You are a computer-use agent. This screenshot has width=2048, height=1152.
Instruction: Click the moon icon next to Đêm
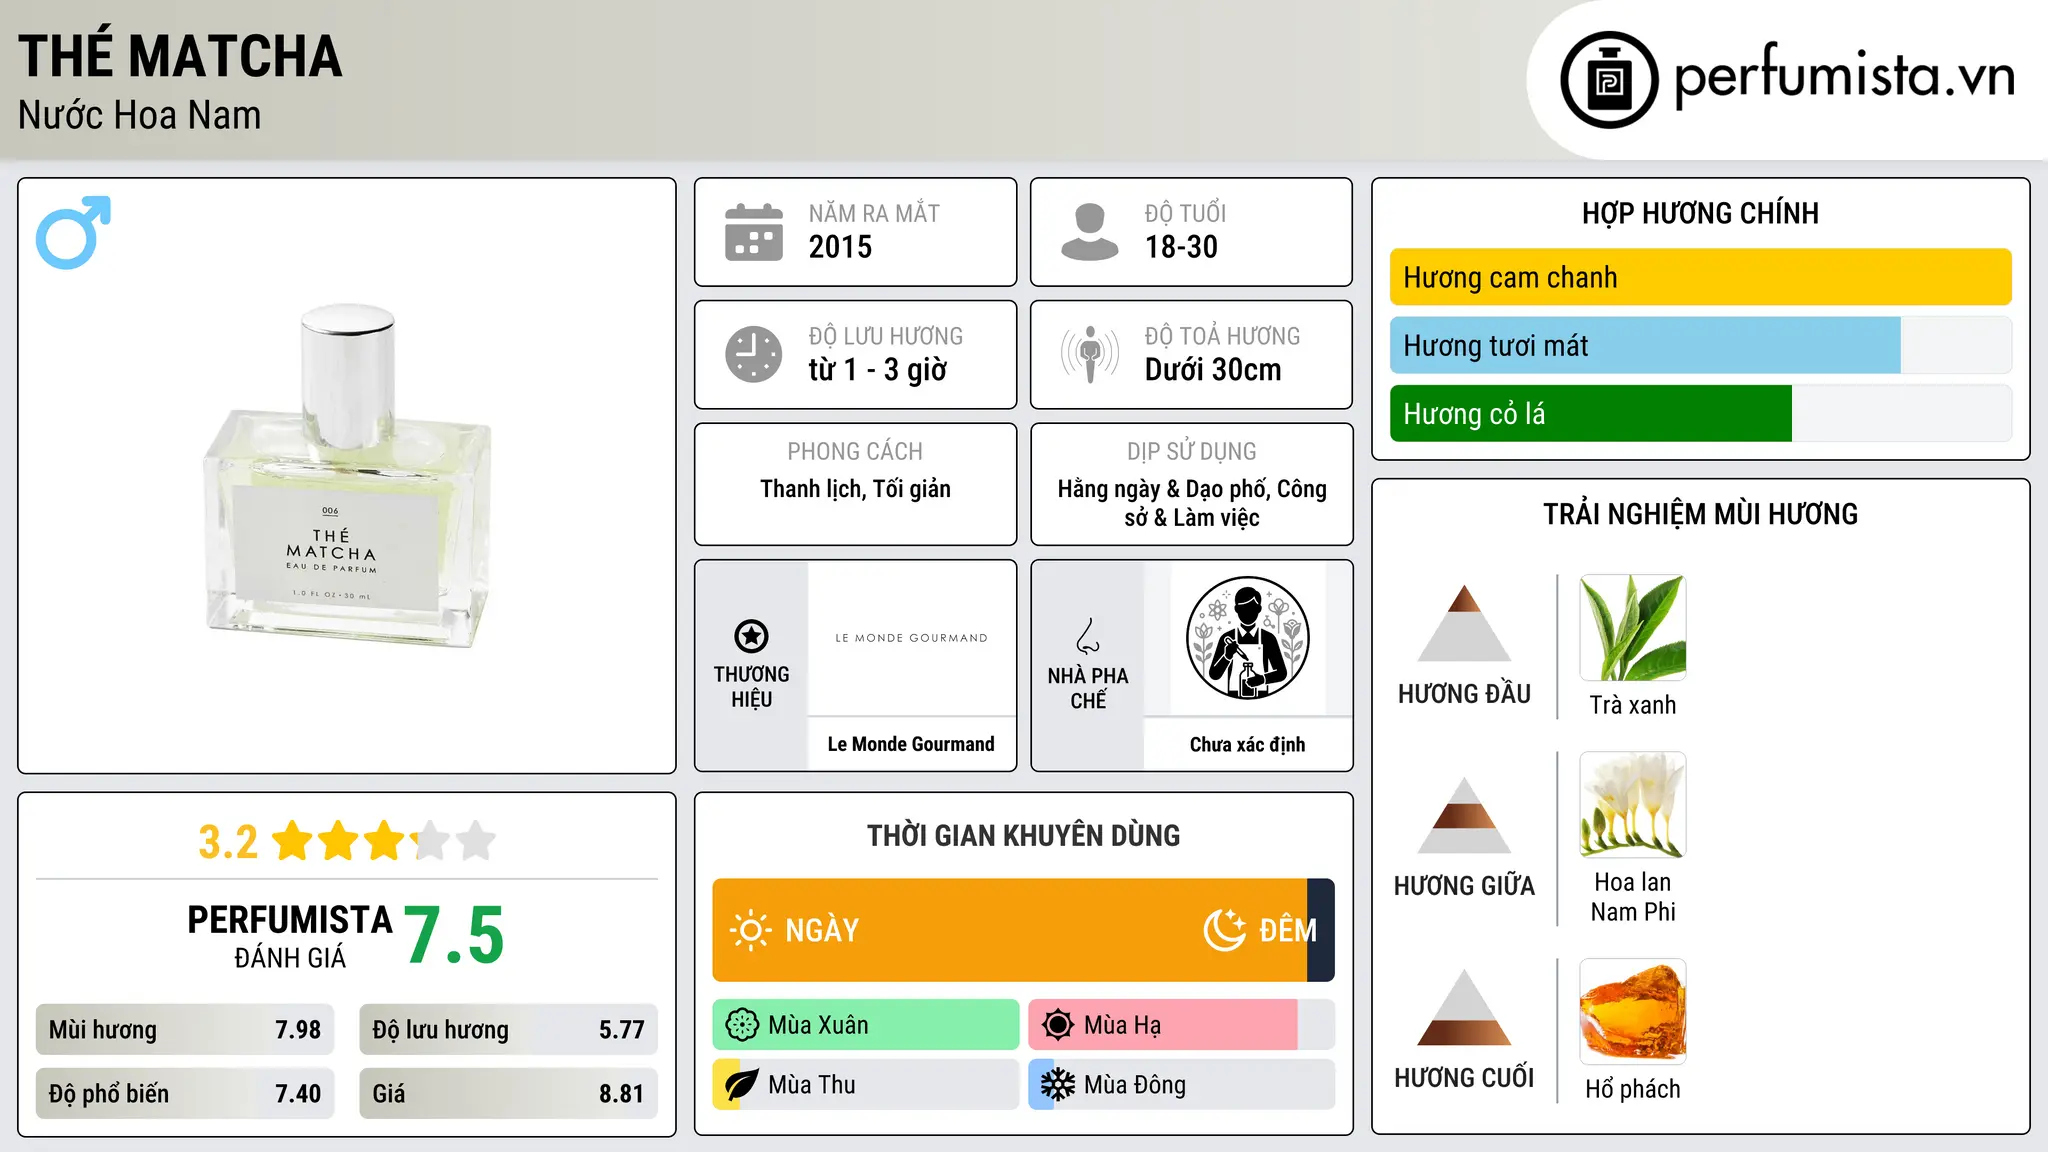[1225, 930]
